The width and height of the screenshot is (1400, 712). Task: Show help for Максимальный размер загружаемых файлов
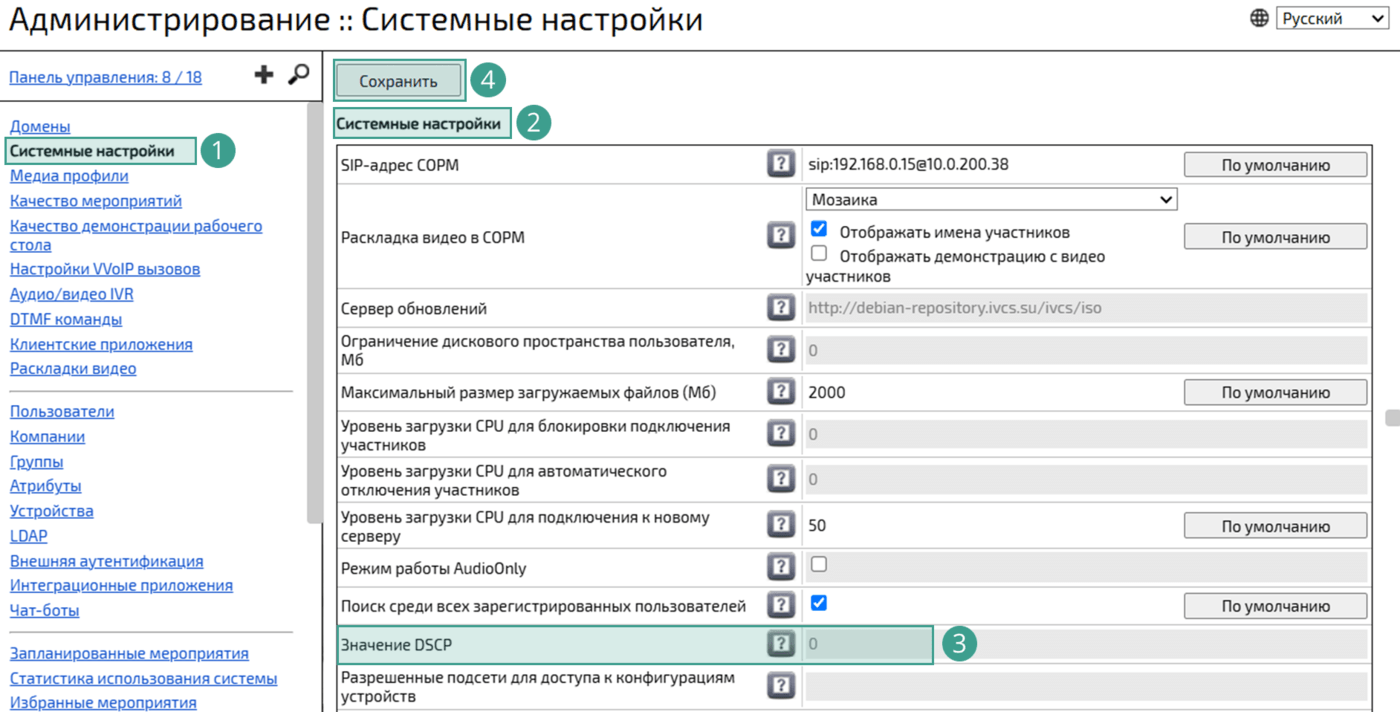tap(780, 392)
